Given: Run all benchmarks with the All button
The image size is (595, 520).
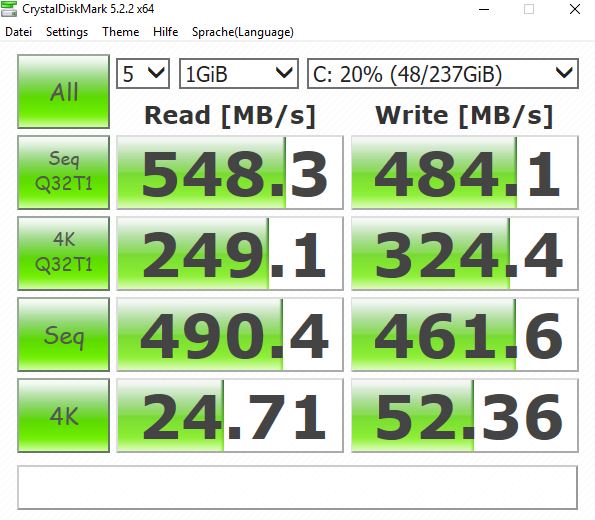Looking at the screenshot, I should 63,91.
